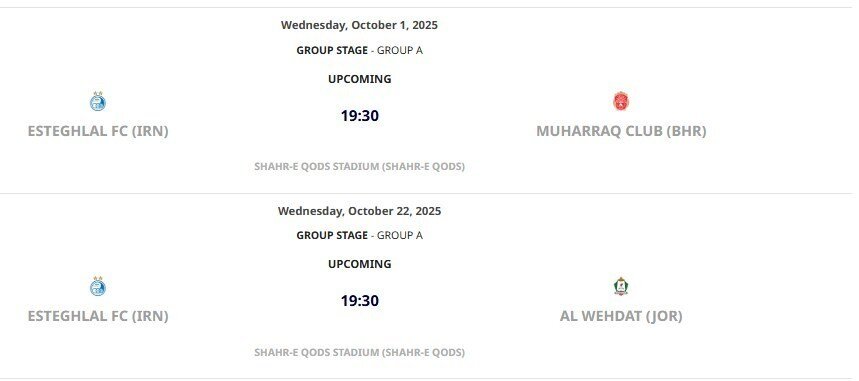Click GROUP A text in the Al Wehdat fixture
Image resolution: width=859 pixels, height=381 pixels.
tap(400, 236)
